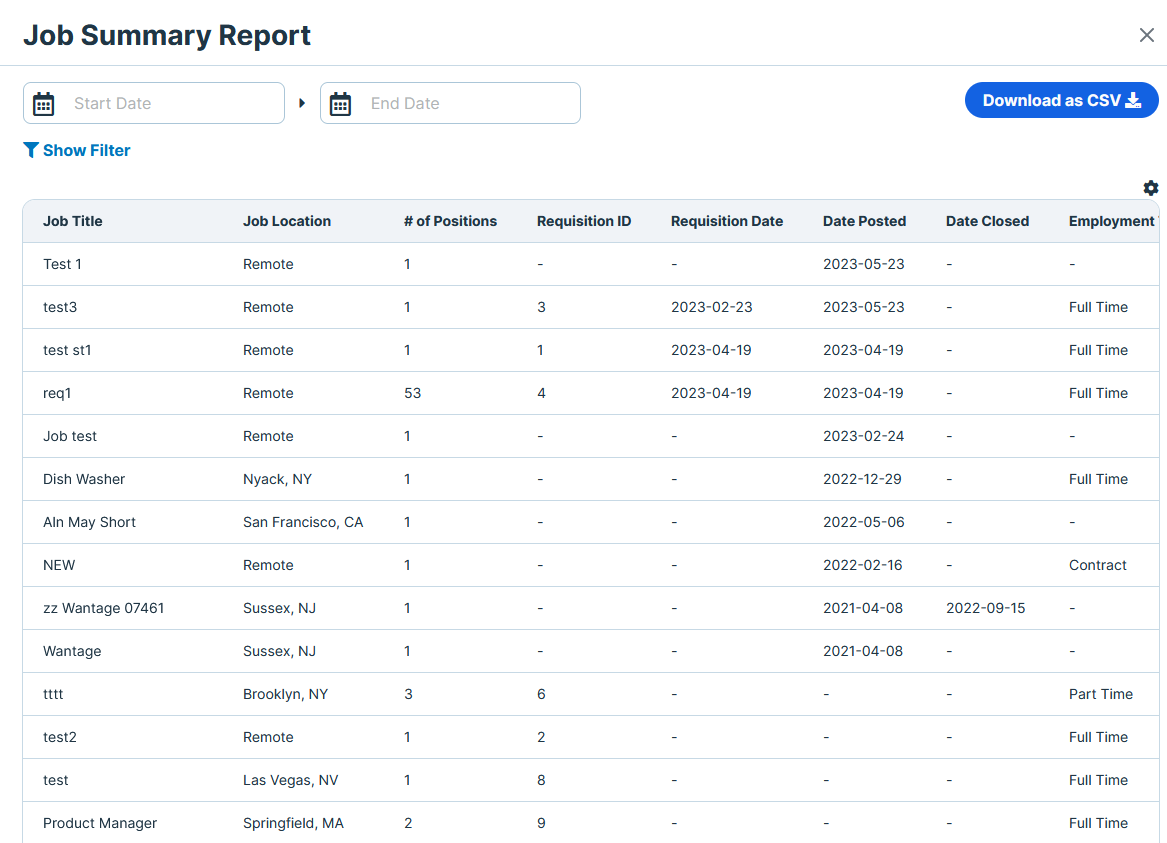Click the Start Date calendar icon
This screenshot has width=1167, height=843.
tap(44, 104)
